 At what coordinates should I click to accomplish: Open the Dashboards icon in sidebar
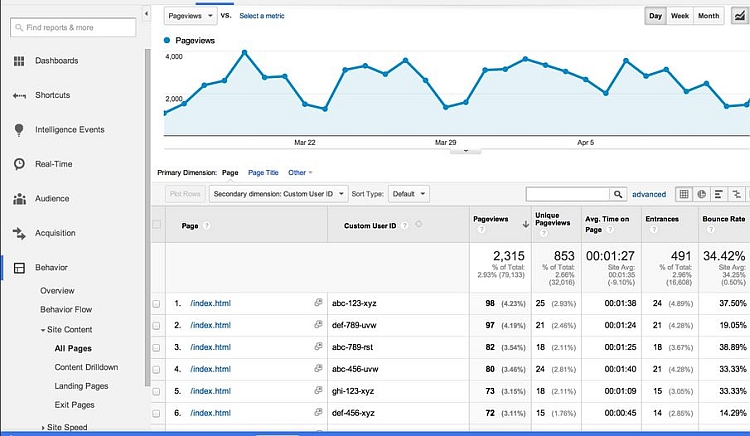[x=19, y=61]
